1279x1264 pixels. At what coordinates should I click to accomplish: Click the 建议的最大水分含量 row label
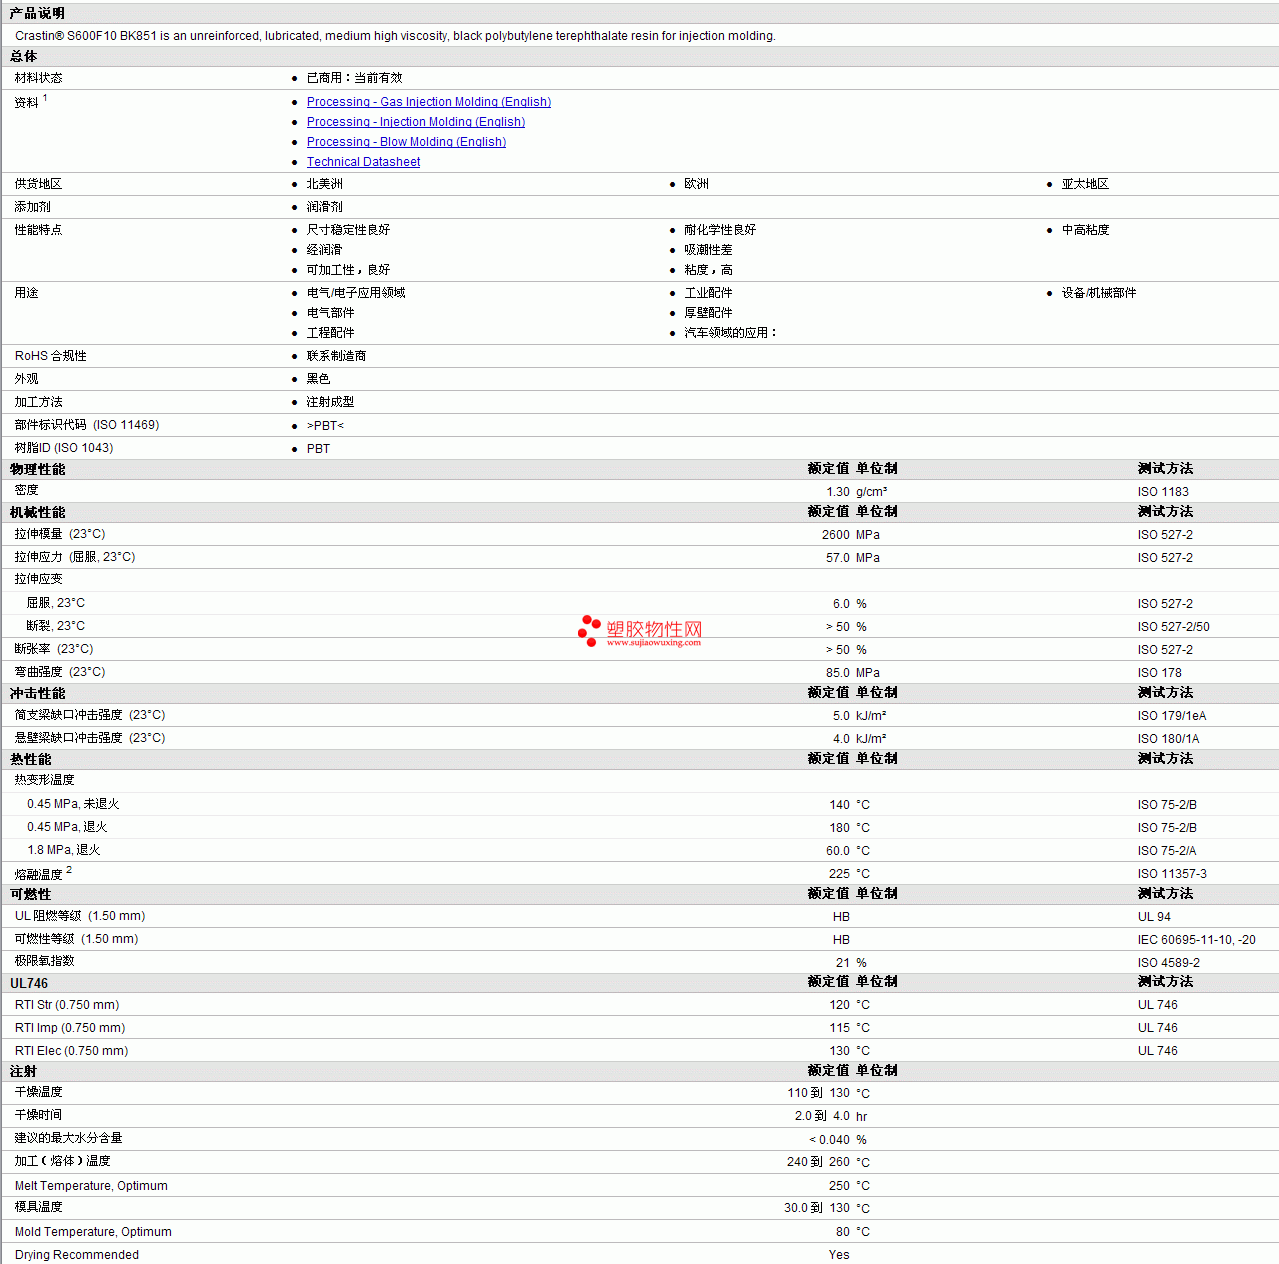point(68,1138)
